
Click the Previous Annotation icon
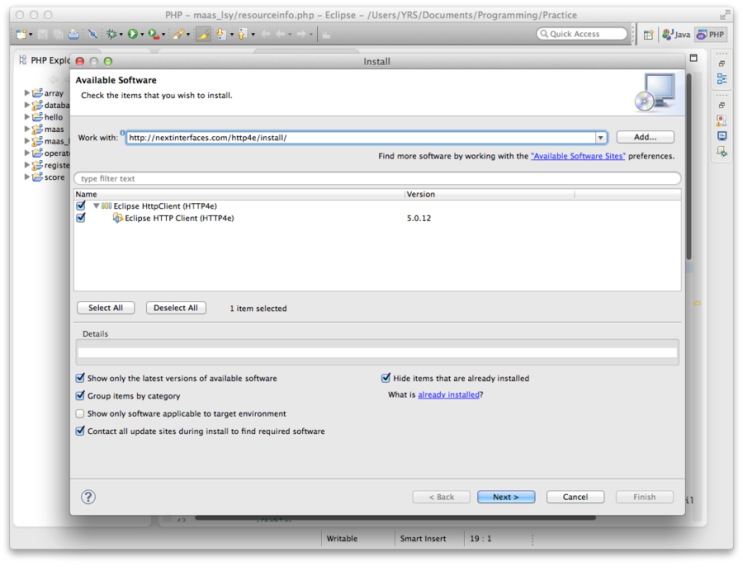pos(243,34)
